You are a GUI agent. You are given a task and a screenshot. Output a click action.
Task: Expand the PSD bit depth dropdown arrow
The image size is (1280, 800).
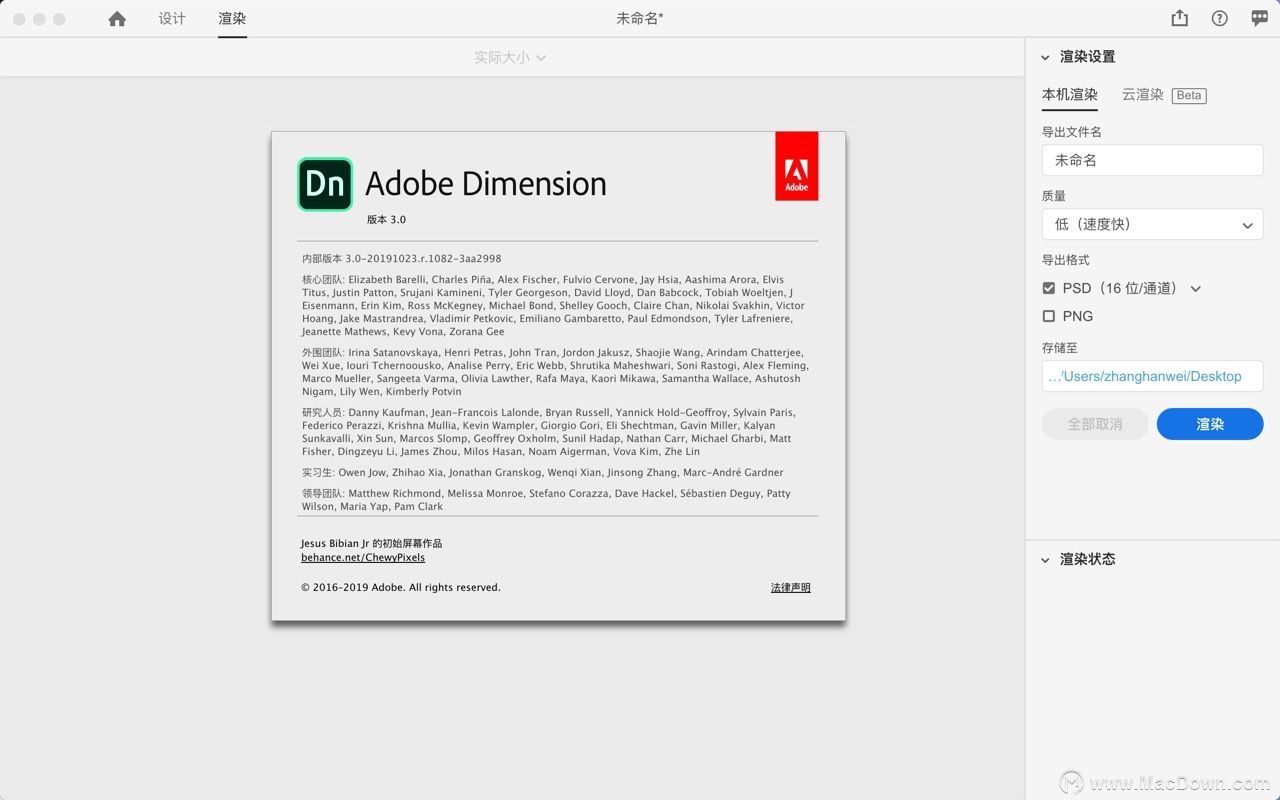(1195, 289)
